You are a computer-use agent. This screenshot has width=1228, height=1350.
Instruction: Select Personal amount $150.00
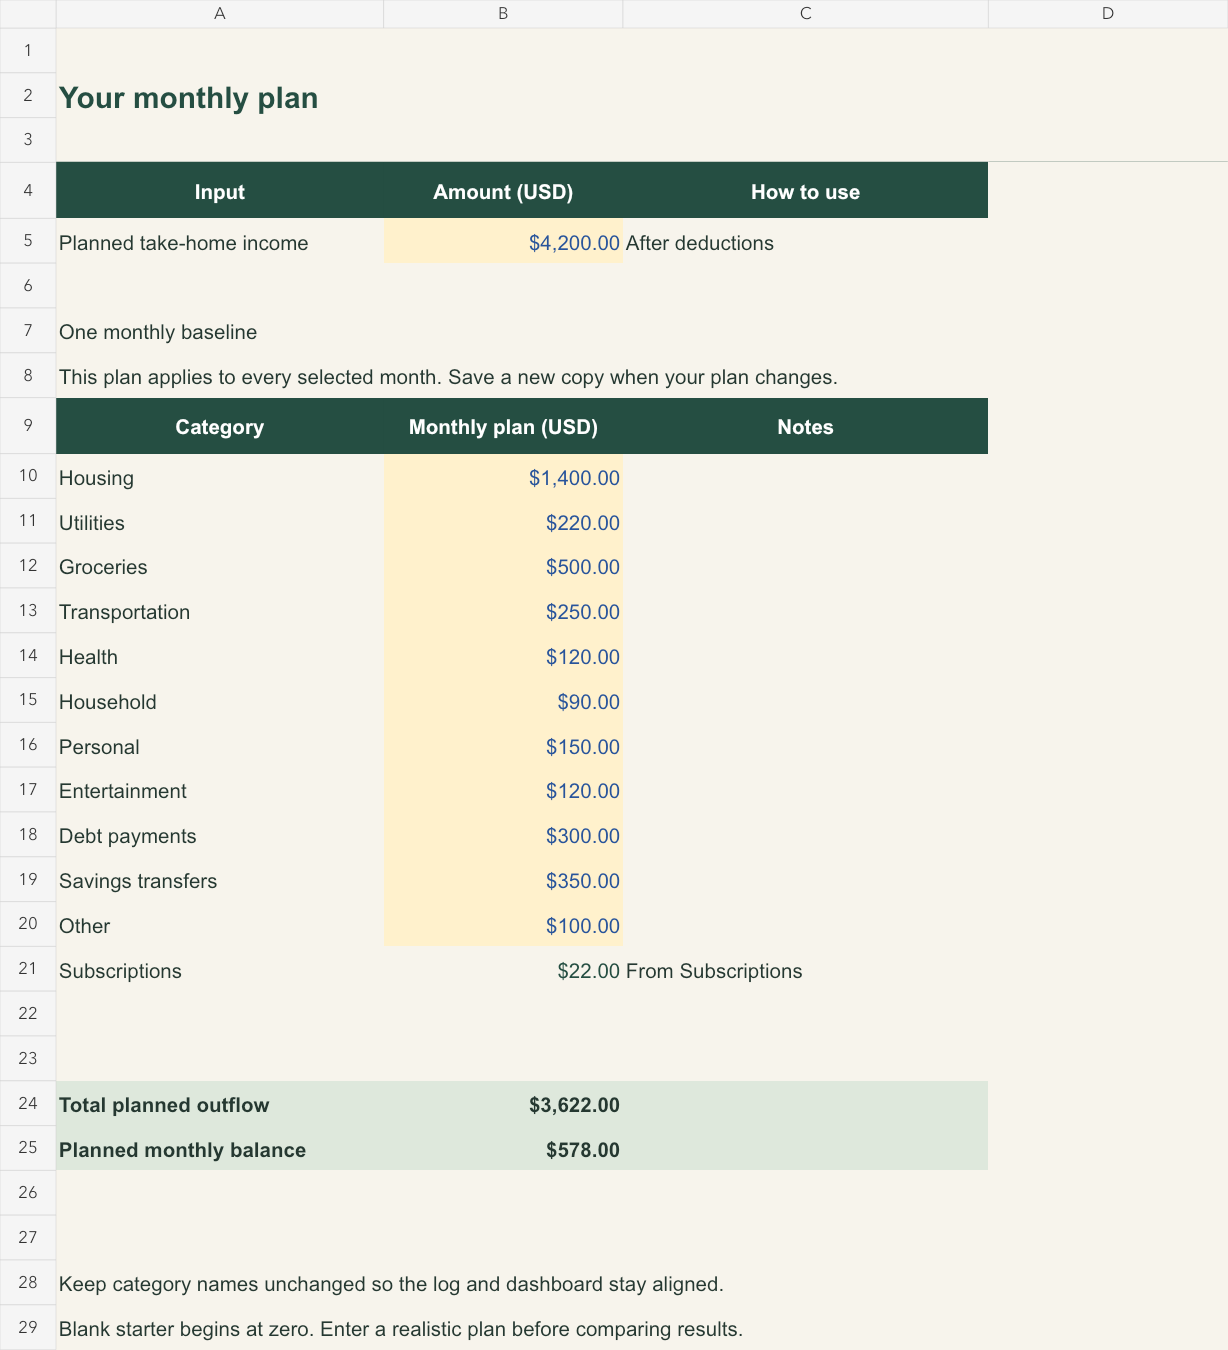[x=503, y=746]
